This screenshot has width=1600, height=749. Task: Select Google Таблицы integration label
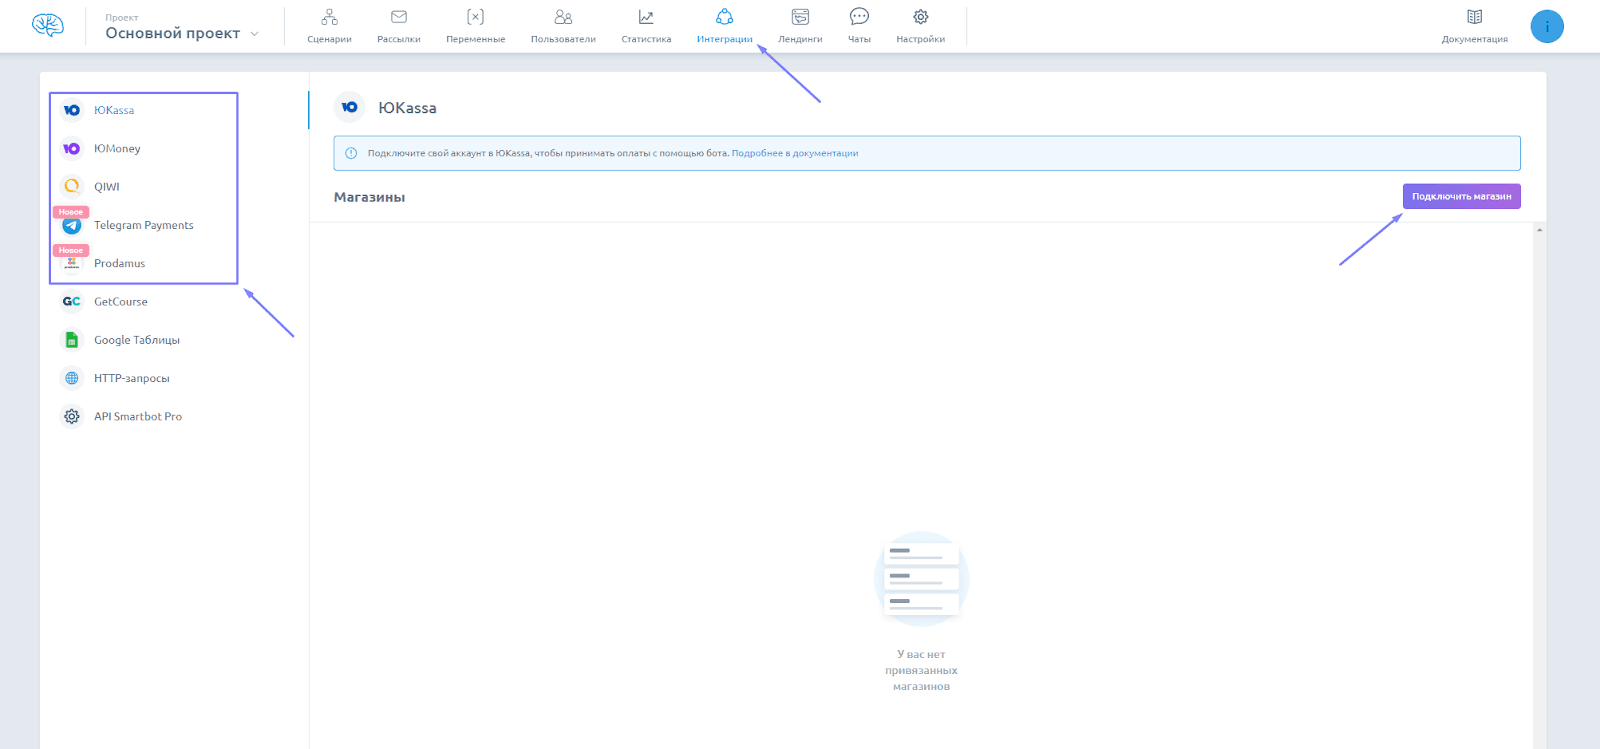137,340
